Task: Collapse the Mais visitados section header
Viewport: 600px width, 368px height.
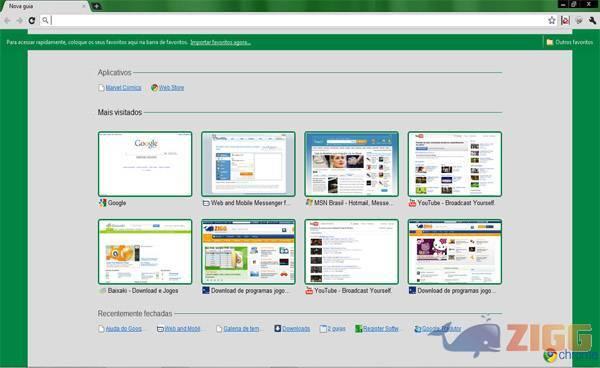Action: click(120, 112)
